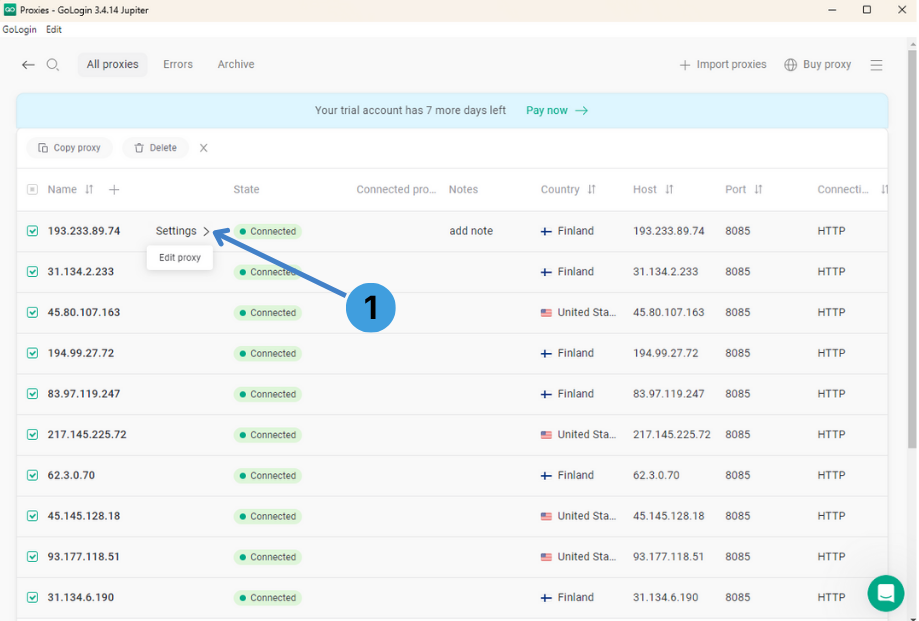Image resolution: width=919 pixels, height=621 pixels.
Task: Click port 8085 in 62.3.0.70 row
Action: coord(737,475)
